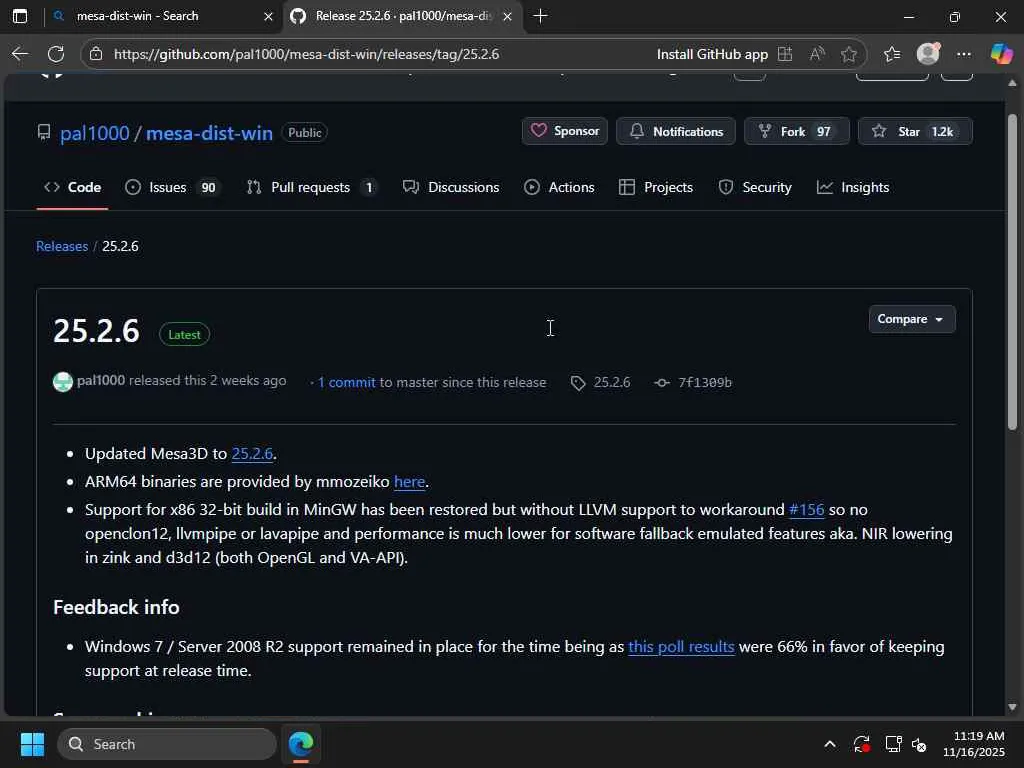This screenshot has height=768, width=1024.
Task: Click the browser back arrow
Action: (x=20, y=54)
